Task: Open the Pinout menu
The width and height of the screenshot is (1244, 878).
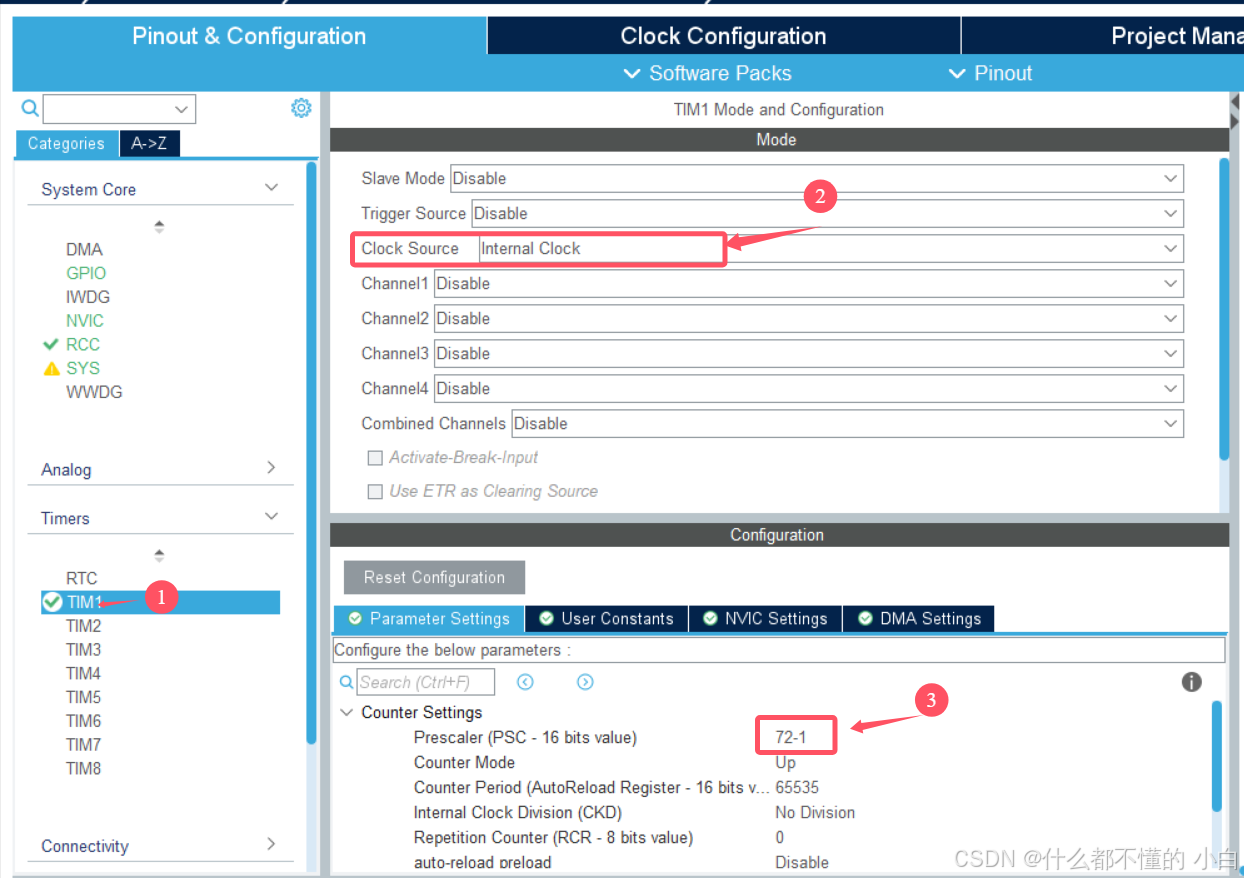Action: pos(989,73)
